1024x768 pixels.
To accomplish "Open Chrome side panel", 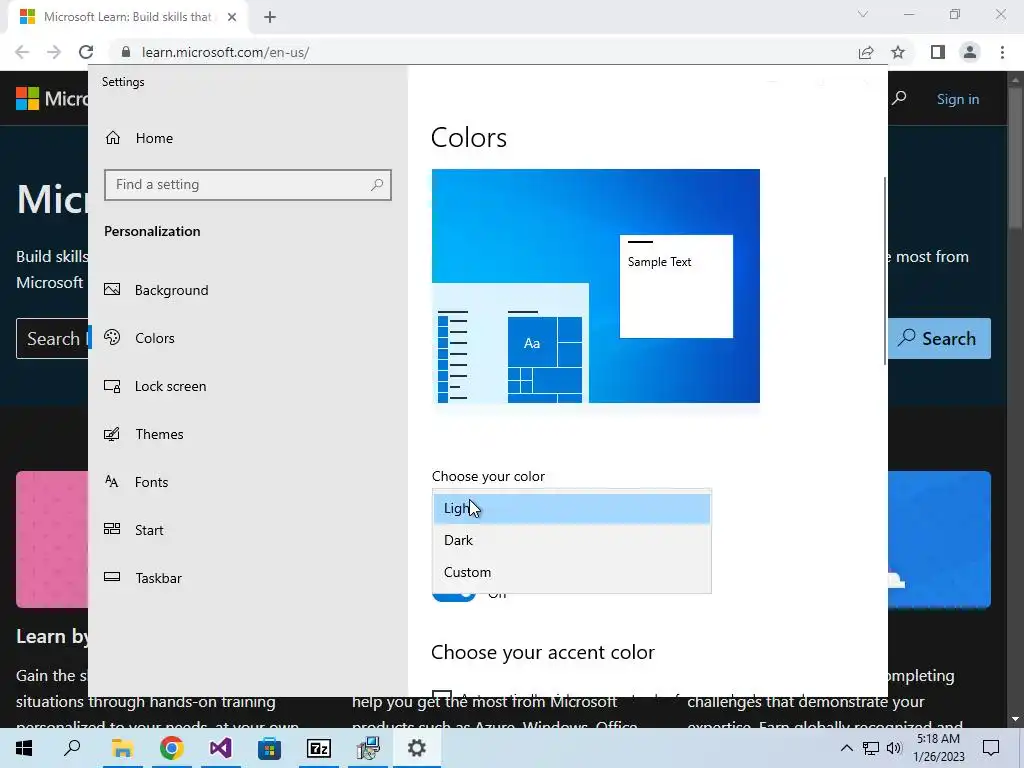I will click(x=938, y=52).
